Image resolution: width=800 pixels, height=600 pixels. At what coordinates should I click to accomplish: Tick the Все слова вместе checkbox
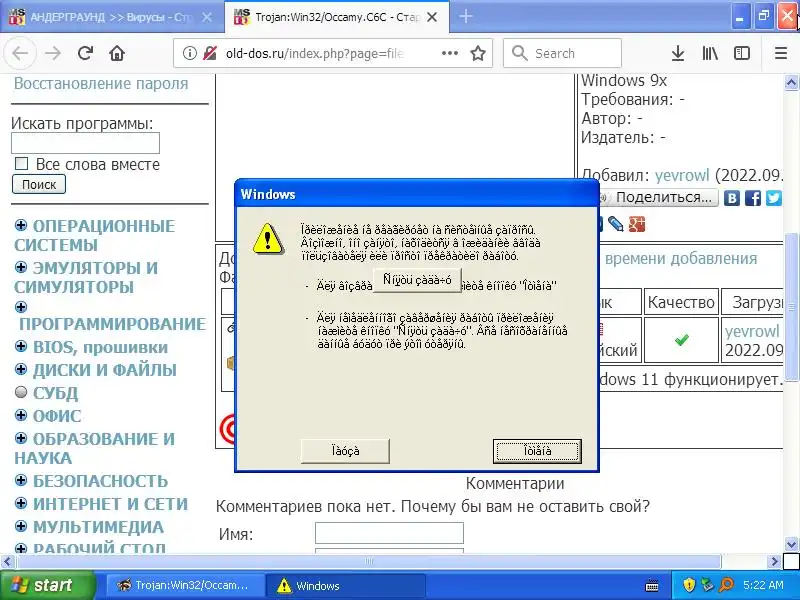[x=21, y=164]
